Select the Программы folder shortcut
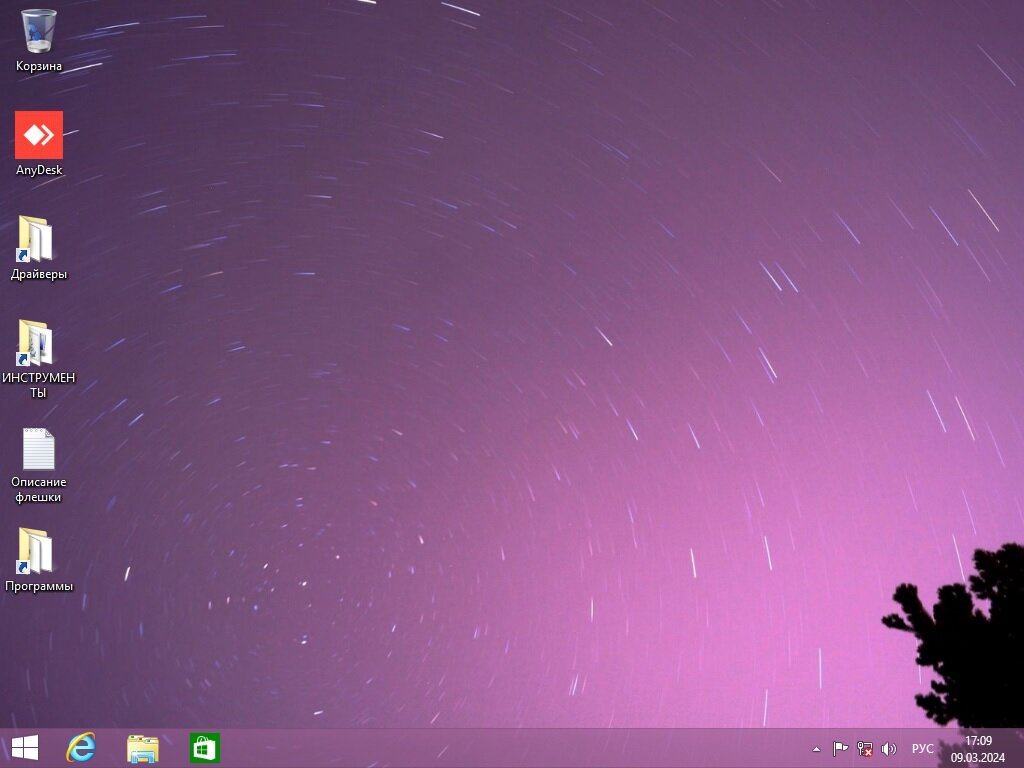 (35, 551)
